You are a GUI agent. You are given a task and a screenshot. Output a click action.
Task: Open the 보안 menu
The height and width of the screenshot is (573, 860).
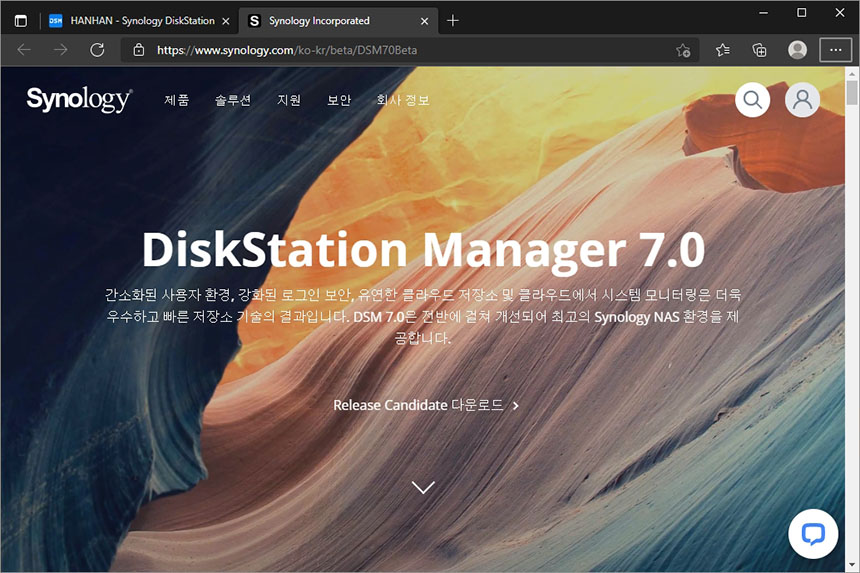339,100
